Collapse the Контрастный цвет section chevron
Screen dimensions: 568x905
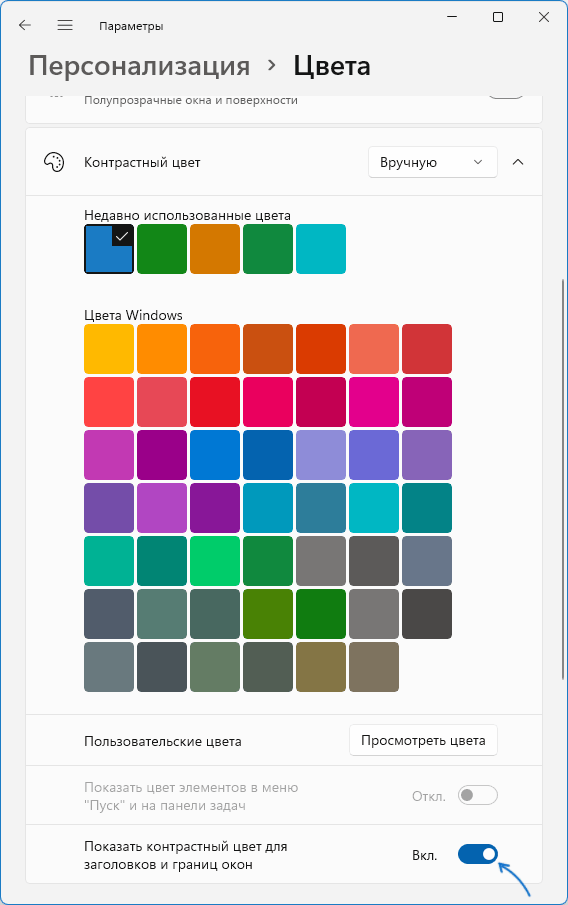518,162
